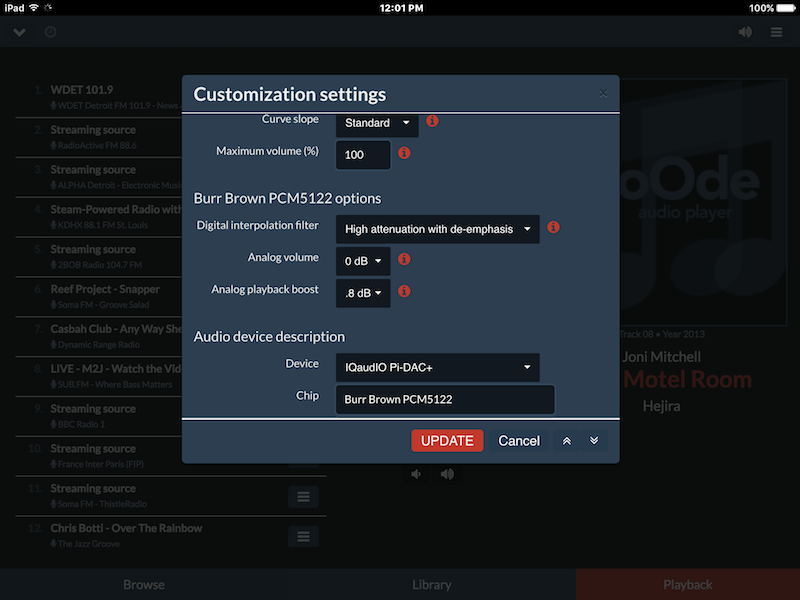Switch to Browse tab

144,585
